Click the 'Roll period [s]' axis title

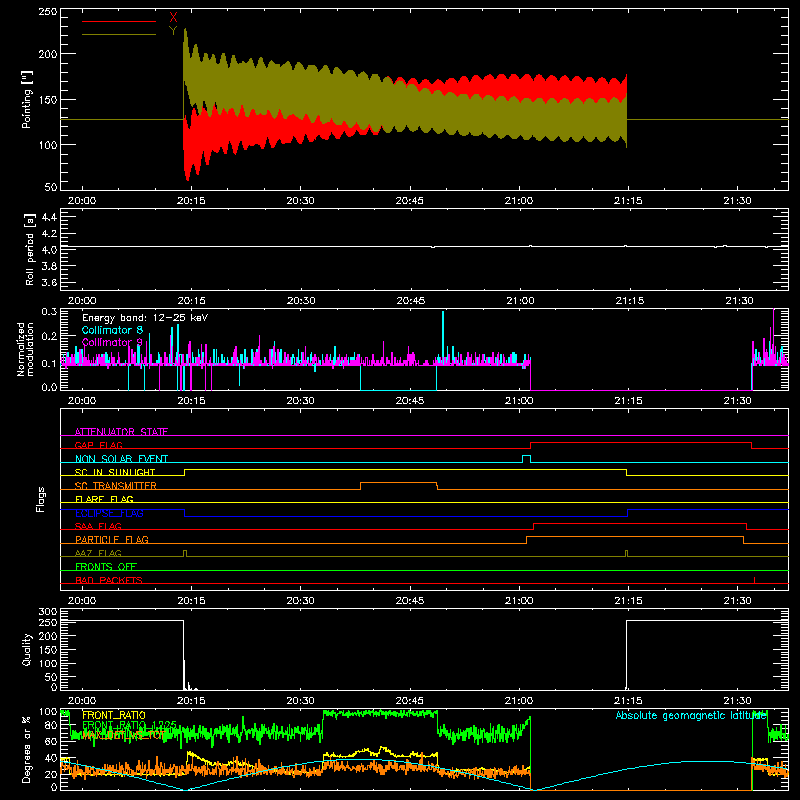pyautogui.click(x=29, y=249)
